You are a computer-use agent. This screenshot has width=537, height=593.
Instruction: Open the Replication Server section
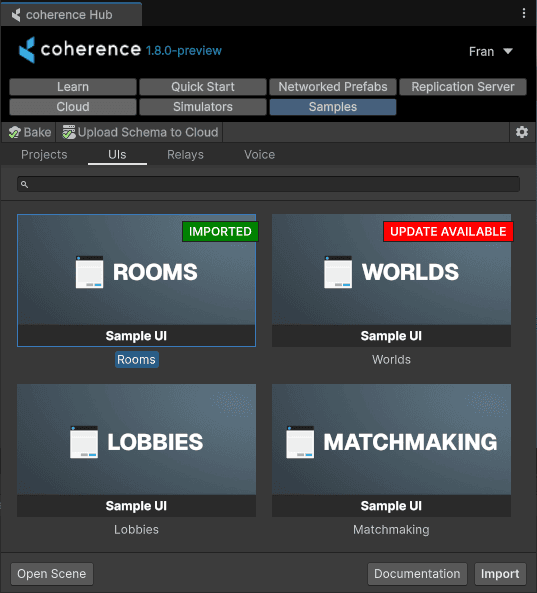coord(463,87)
